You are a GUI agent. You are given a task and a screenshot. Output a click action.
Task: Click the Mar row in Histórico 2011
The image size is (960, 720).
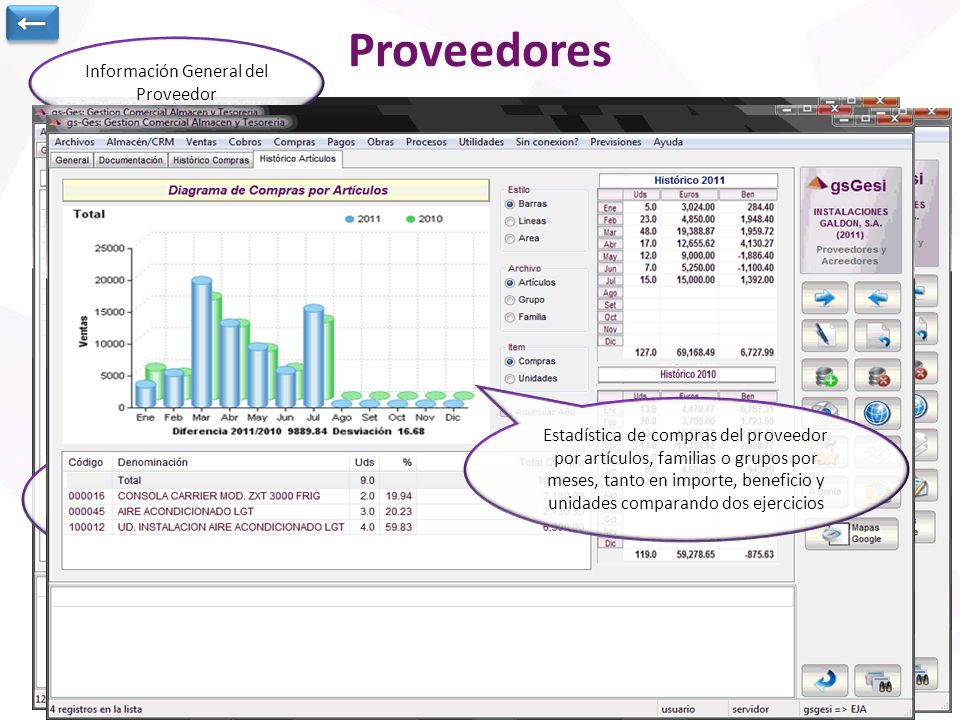[687, 231]
